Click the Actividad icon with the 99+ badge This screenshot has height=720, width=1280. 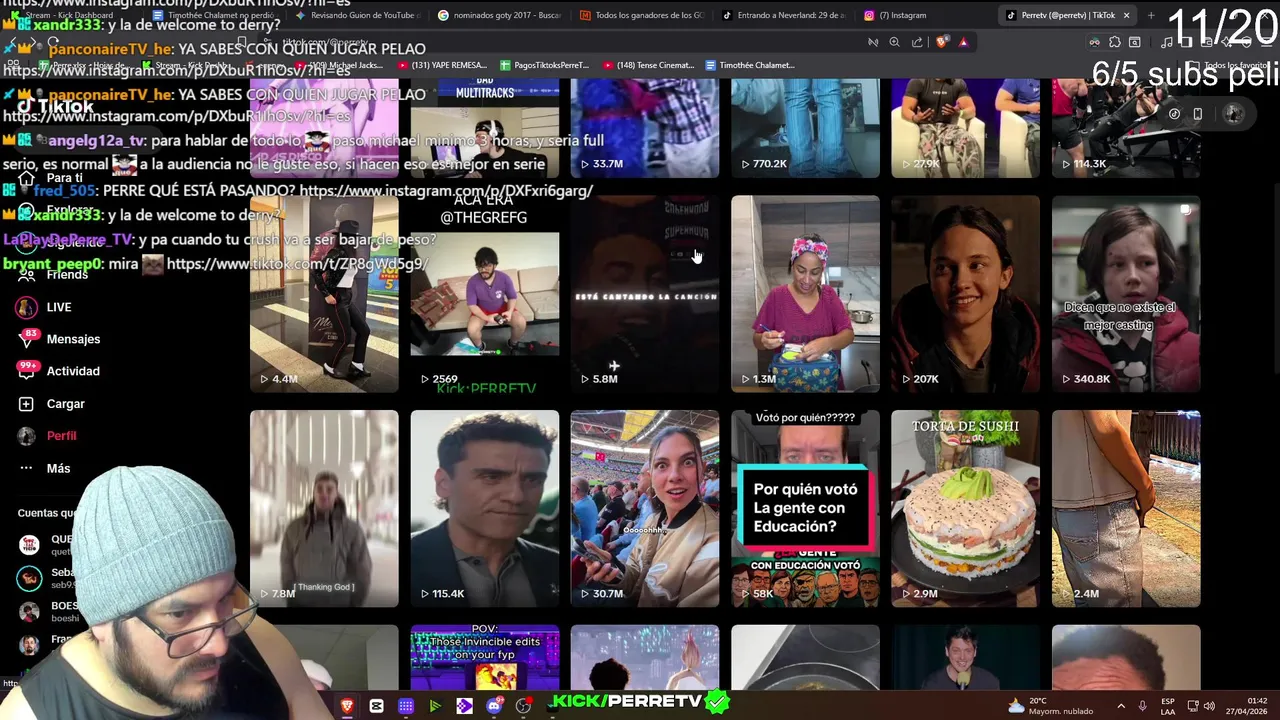(x=27, y=371)
